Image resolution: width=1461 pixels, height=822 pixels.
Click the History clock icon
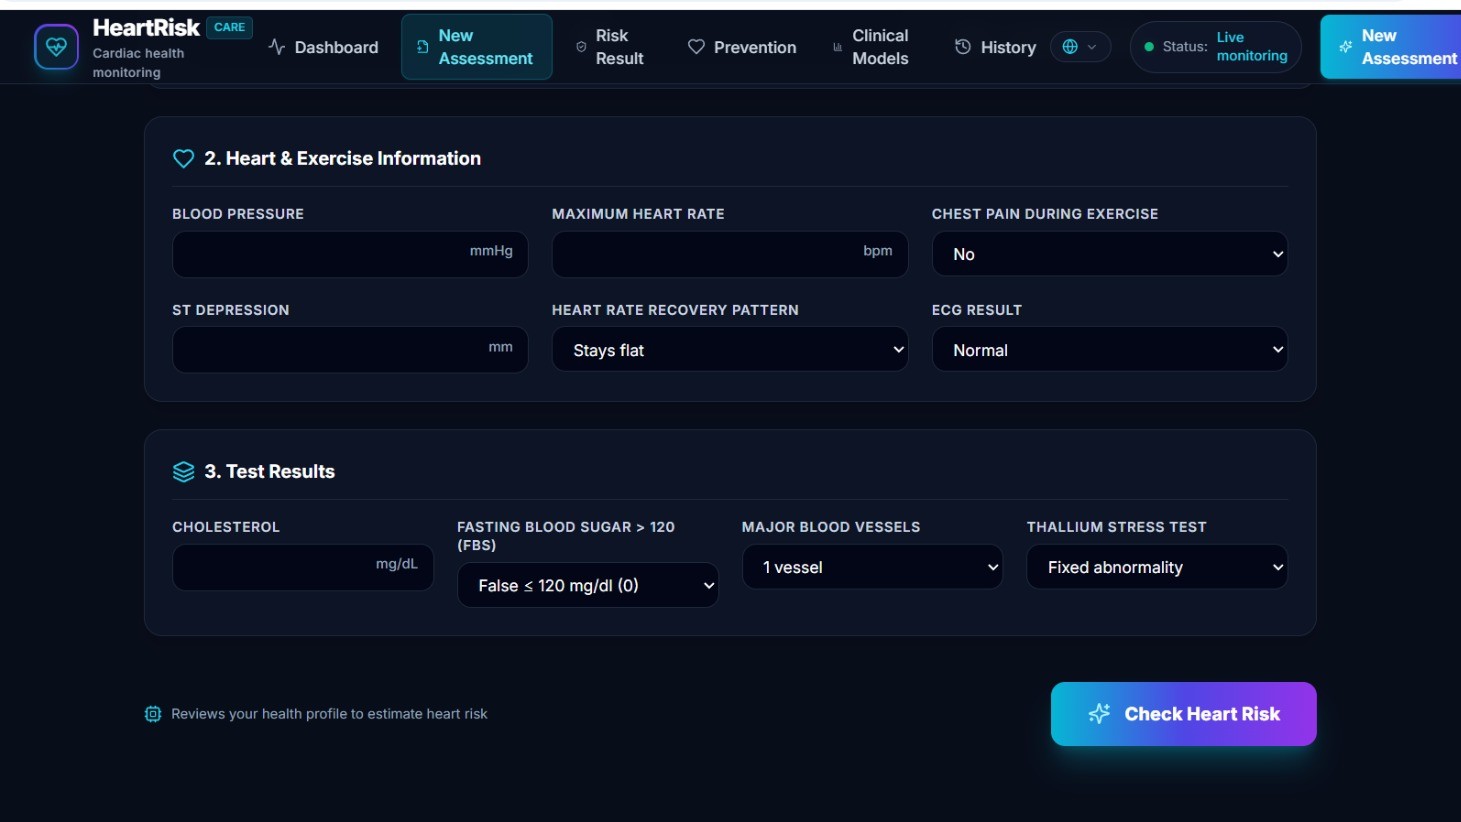[x=963, y=47]
